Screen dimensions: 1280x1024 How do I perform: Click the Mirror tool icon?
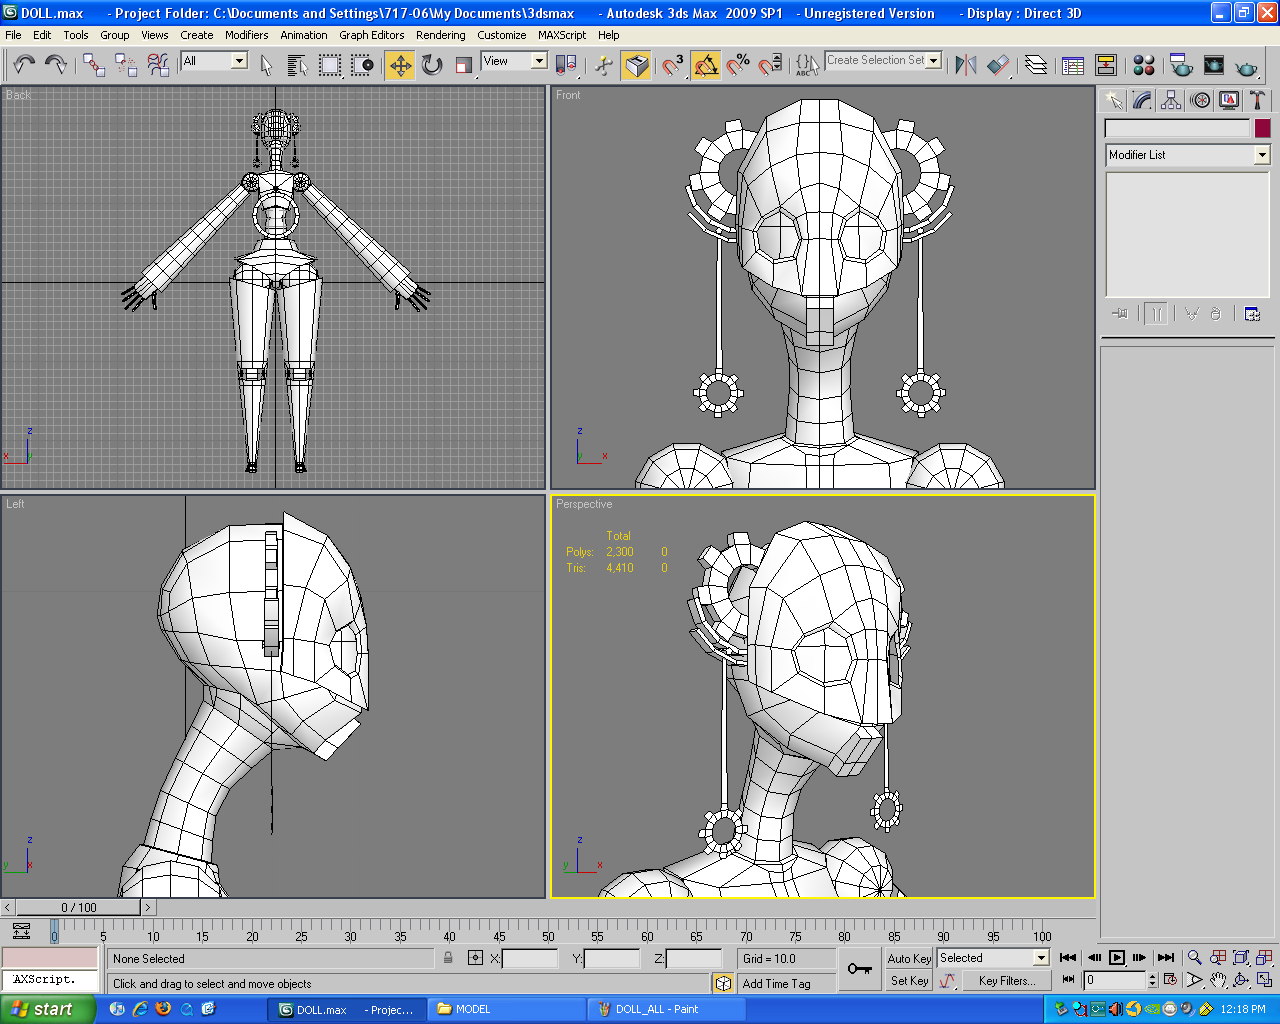click(965, 65)
